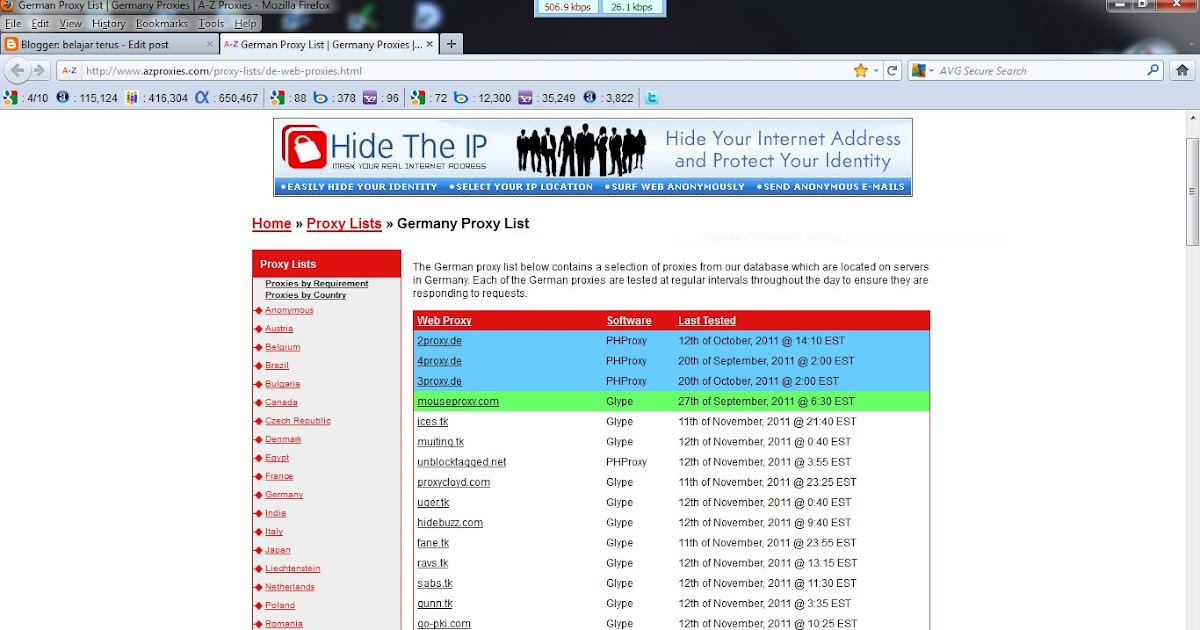The image size is (1200, 630).
Task: Select Germany in the country list
Action: pos(284,495)
